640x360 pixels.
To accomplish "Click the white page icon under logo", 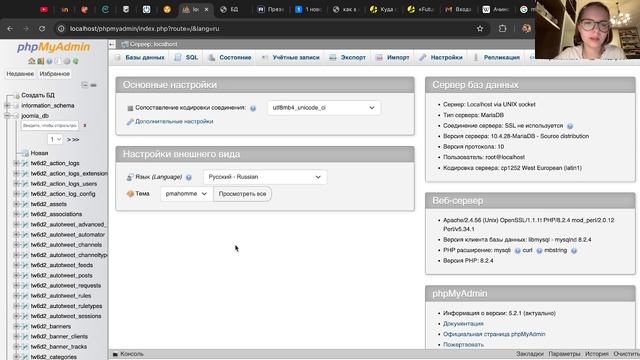I will click(58, 61).
